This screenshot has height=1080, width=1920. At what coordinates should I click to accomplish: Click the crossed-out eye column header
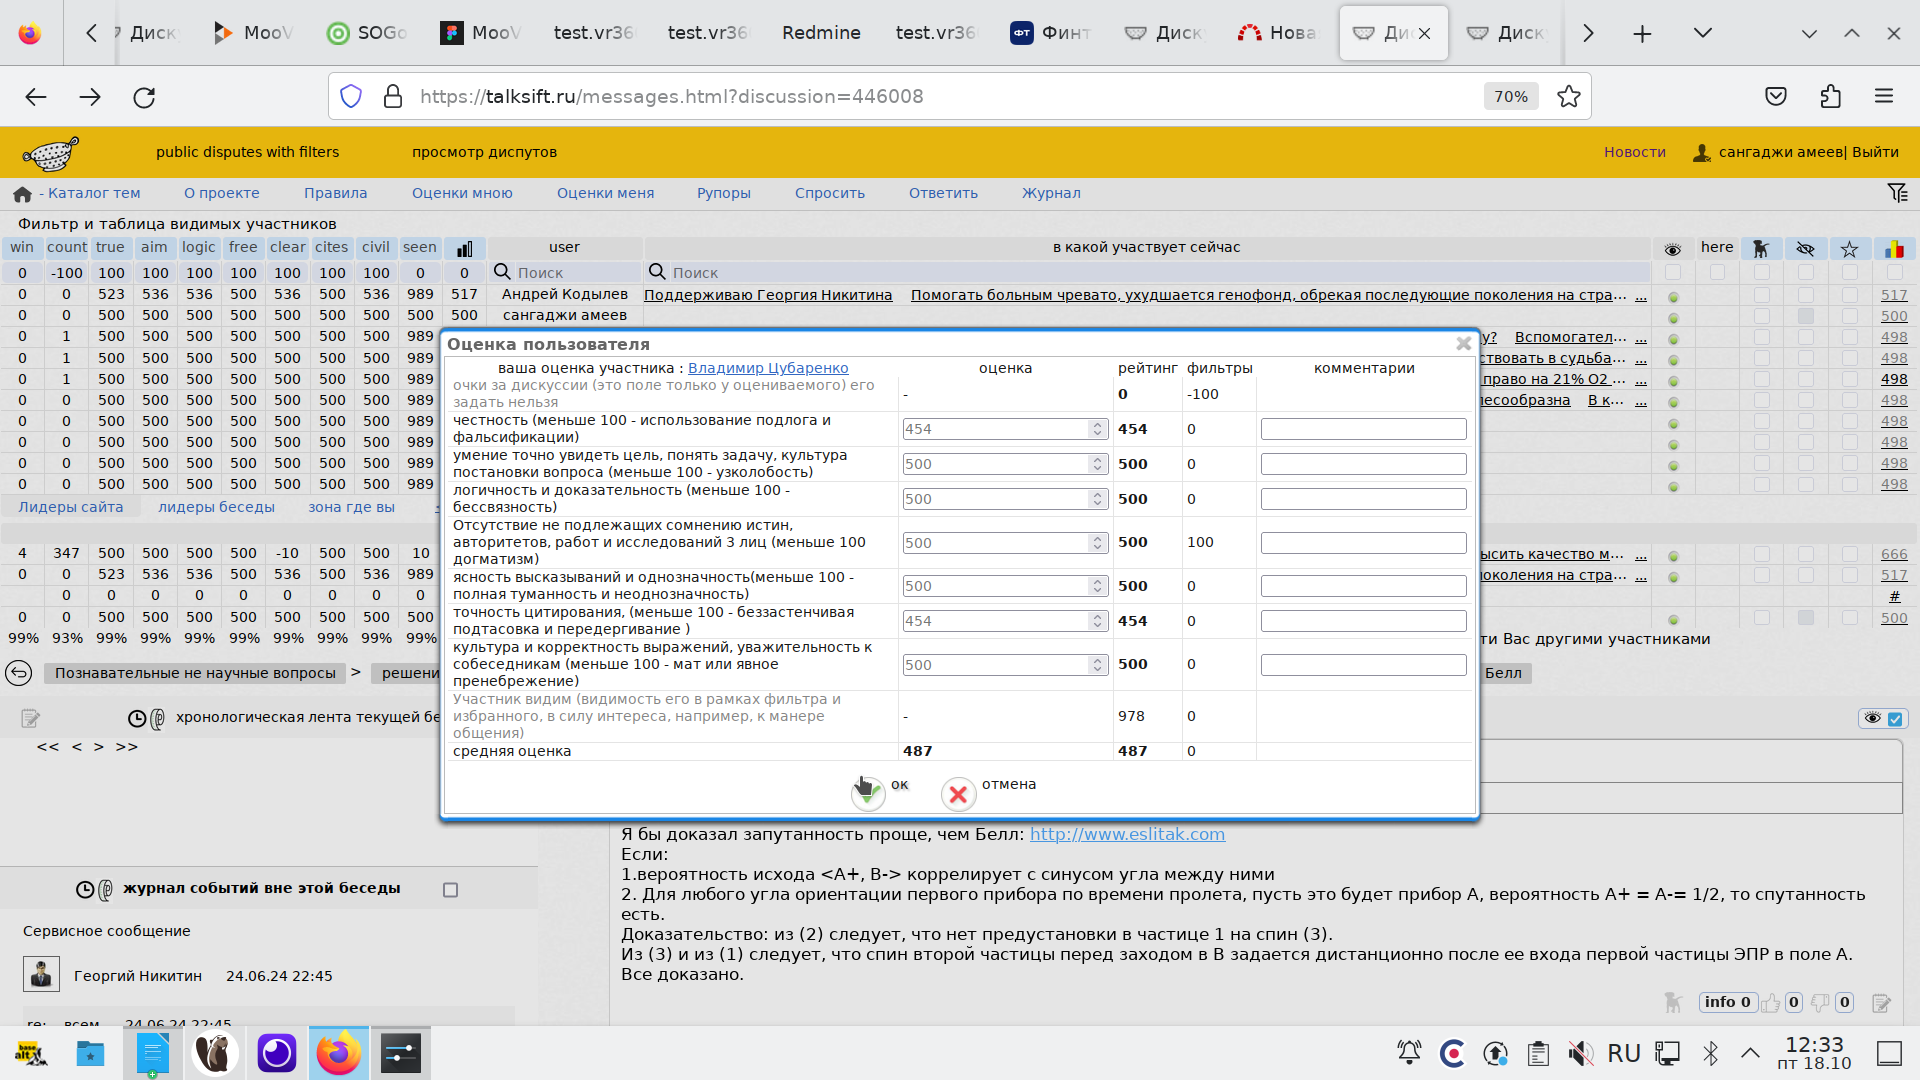pos(1805,248)
